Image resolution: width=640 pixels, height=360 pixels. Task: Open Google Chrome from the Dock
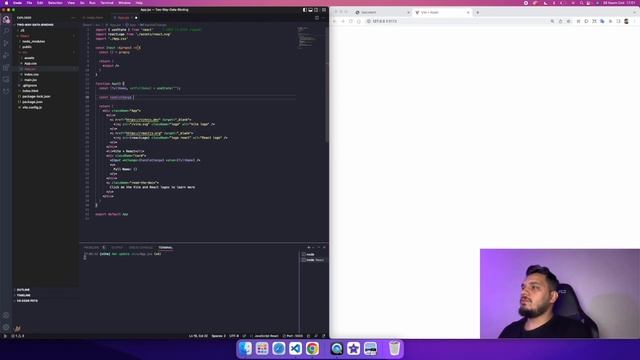point(312,348)
